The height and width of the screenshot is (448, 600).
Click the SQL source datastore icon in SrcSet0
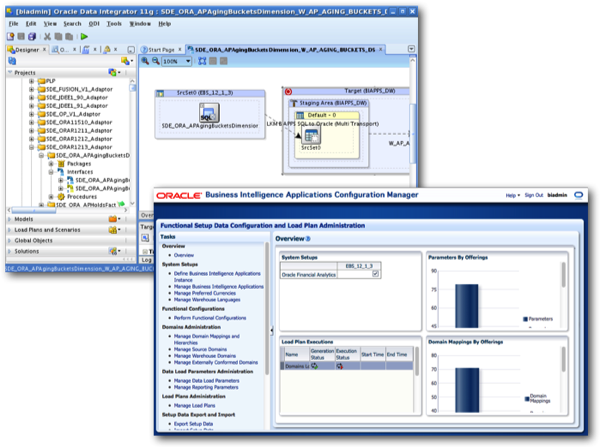(x=209, y=112)
